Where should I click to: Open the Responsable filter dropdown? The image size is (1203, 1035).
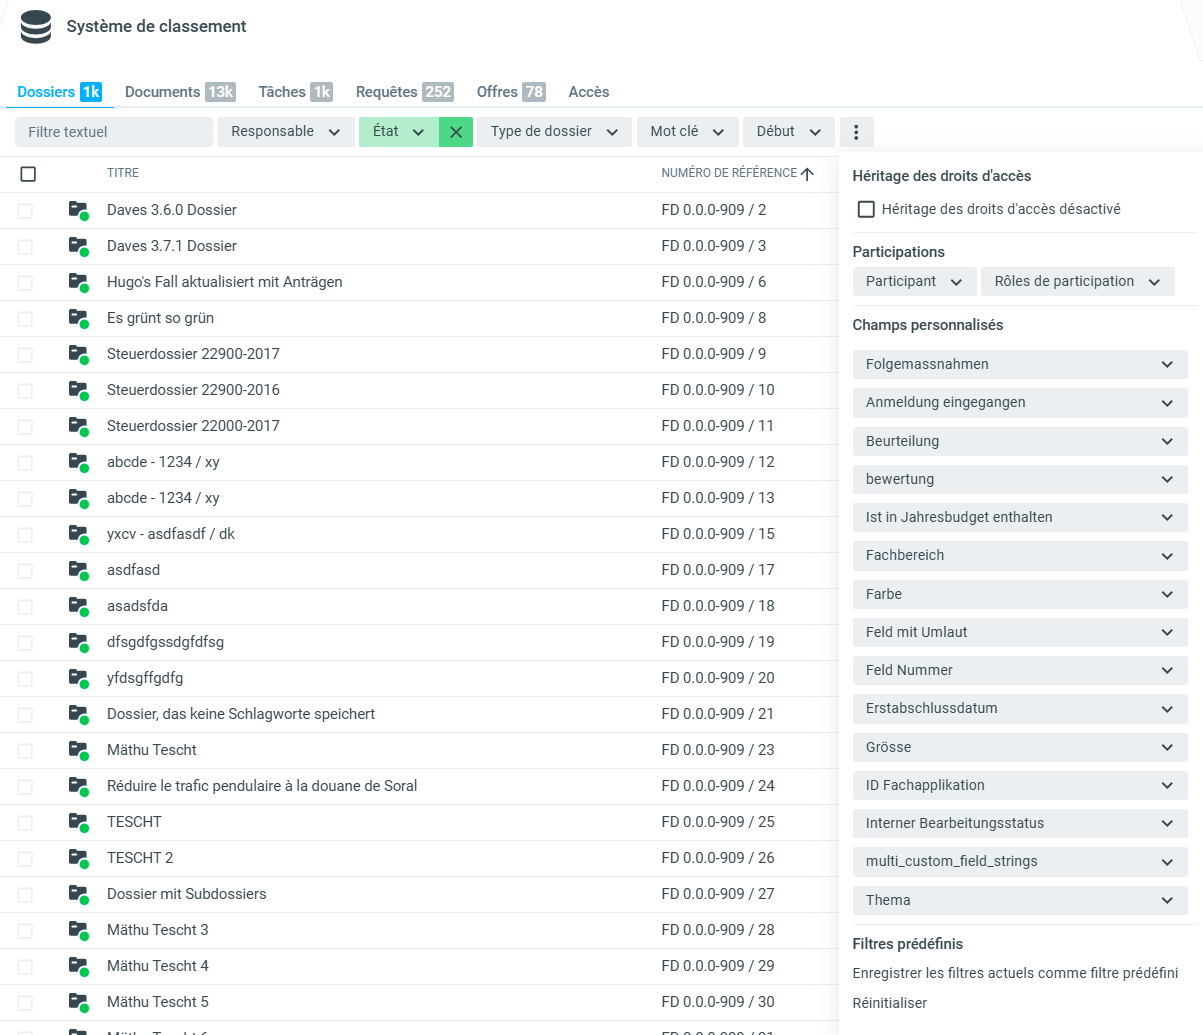click(x=285, y=132)
